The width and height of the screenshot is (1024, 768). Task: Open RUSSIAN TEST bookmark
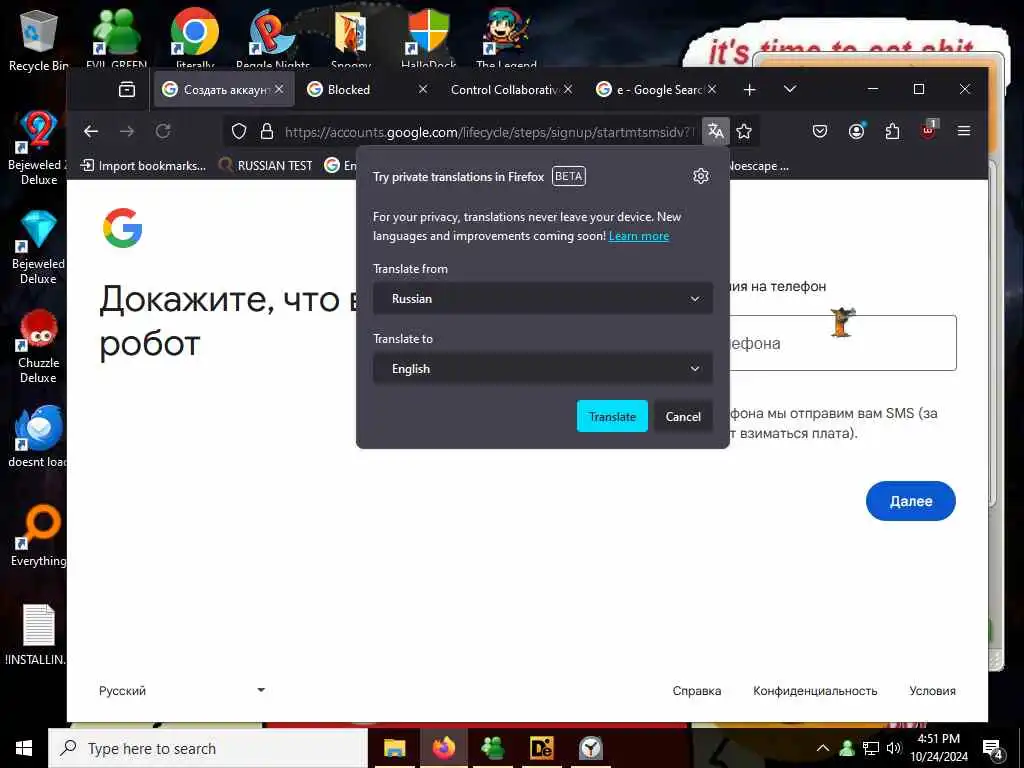266,166
